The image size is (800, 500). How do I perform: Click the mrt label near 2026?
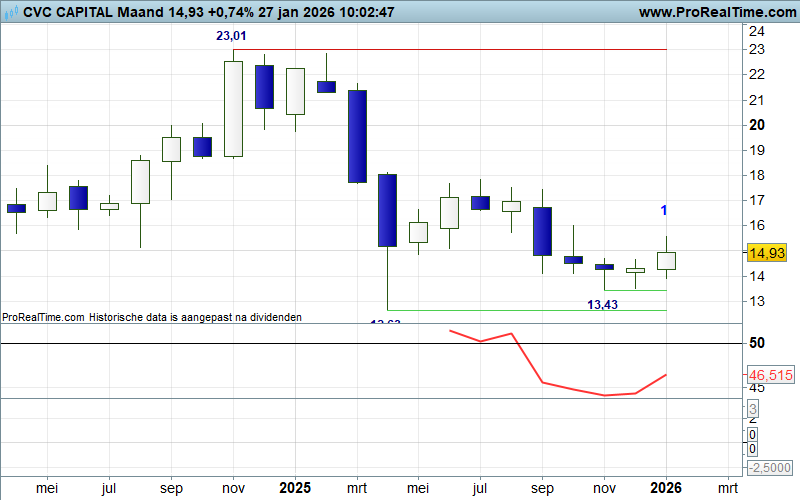[728, 488]
